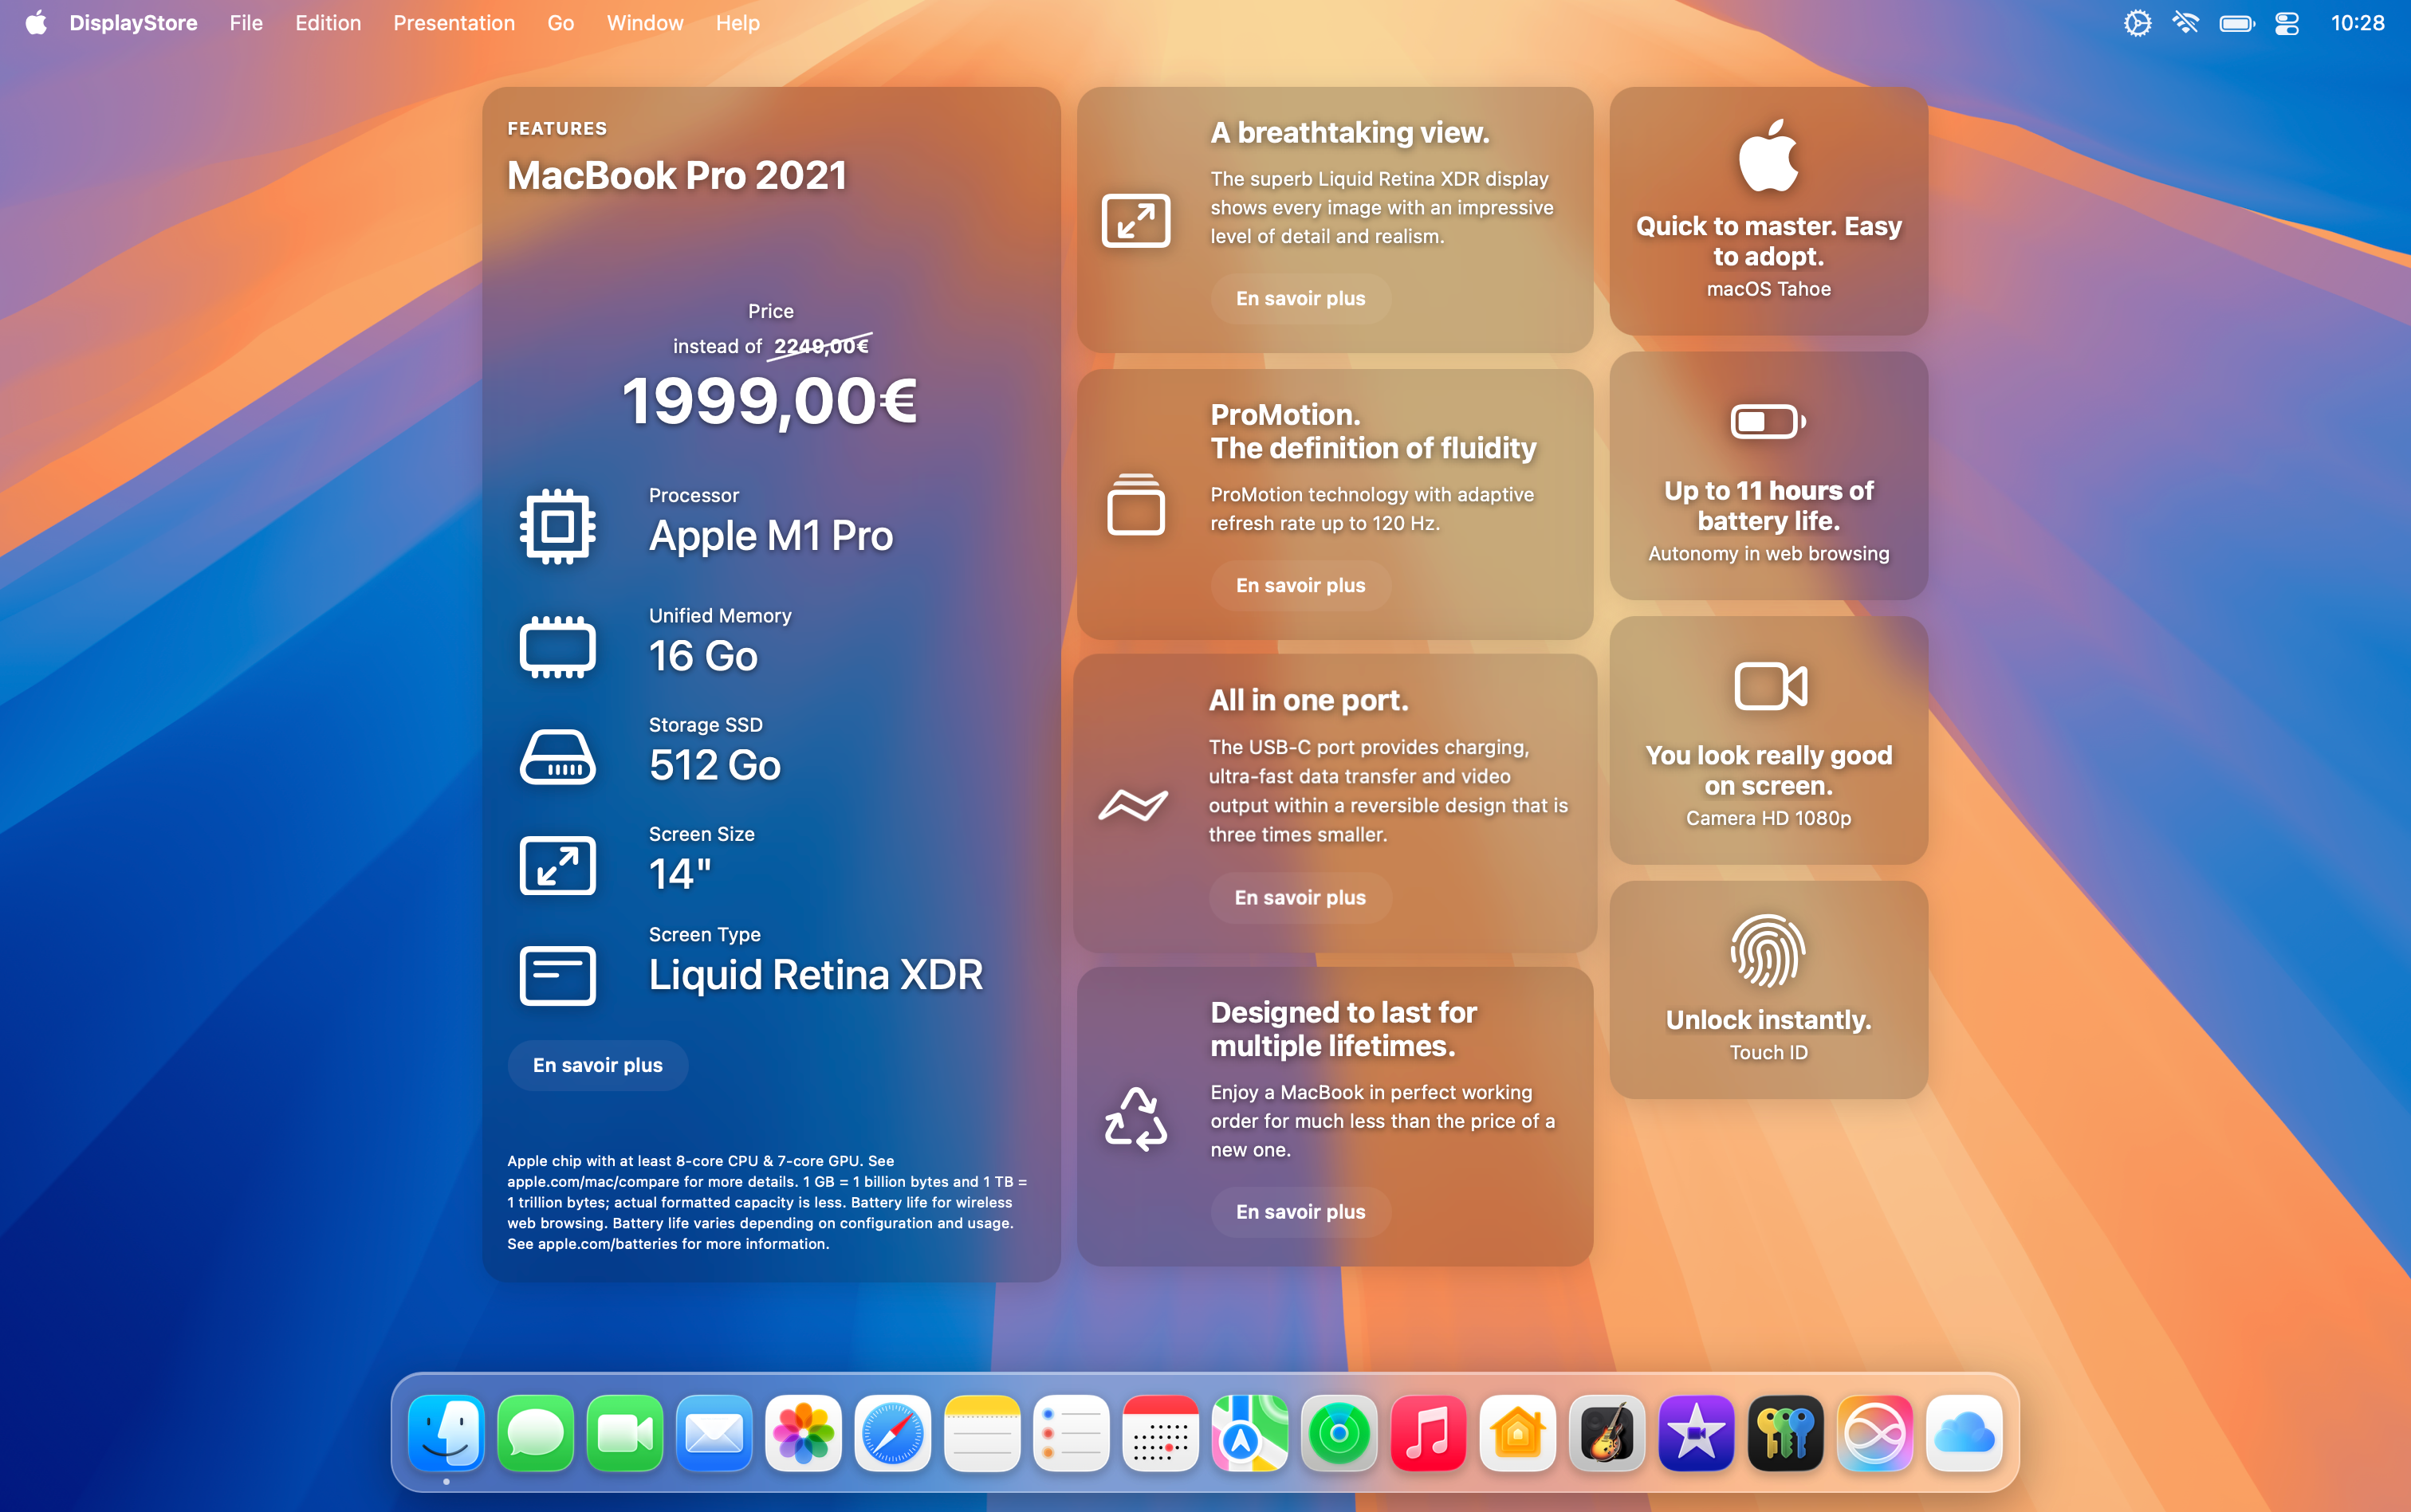Open GarageBand from the Dock
2411x1512 pixels.
(1607, 1433)
